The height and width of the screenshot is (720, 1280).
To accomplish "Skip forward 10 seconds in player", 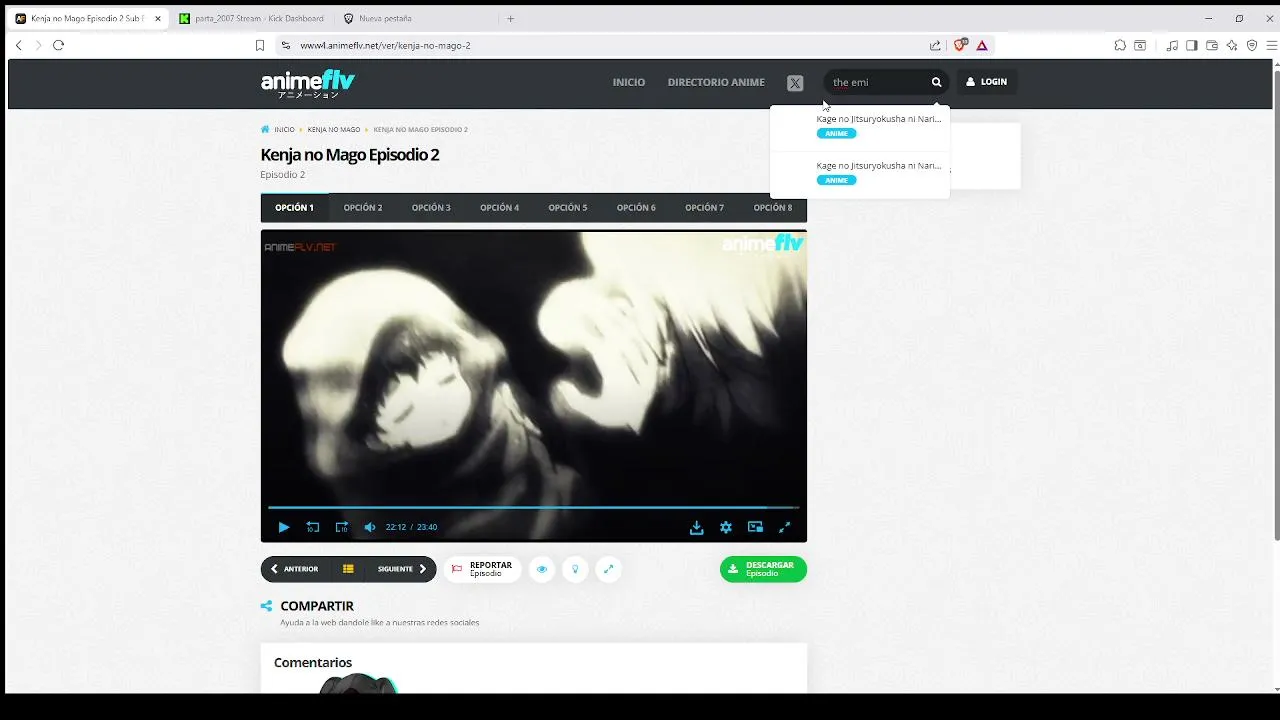I will pos(342,527).
